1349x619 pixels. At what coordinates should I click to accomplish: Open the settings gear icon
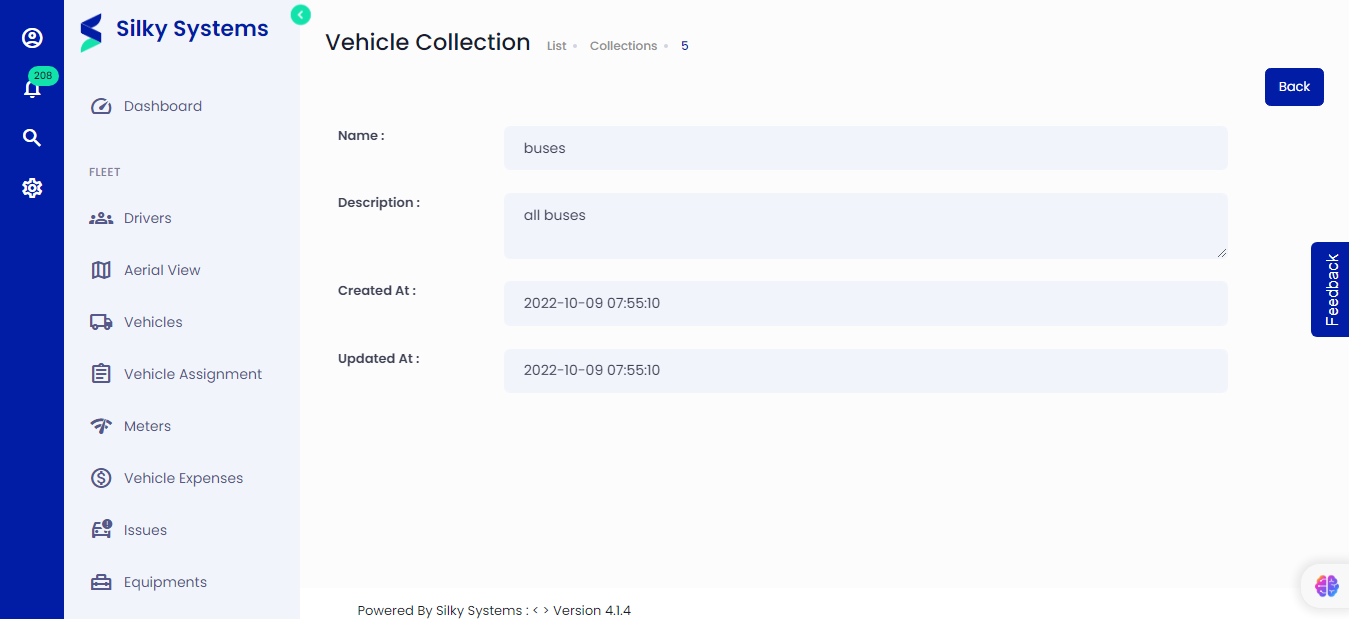coord(32,187)
